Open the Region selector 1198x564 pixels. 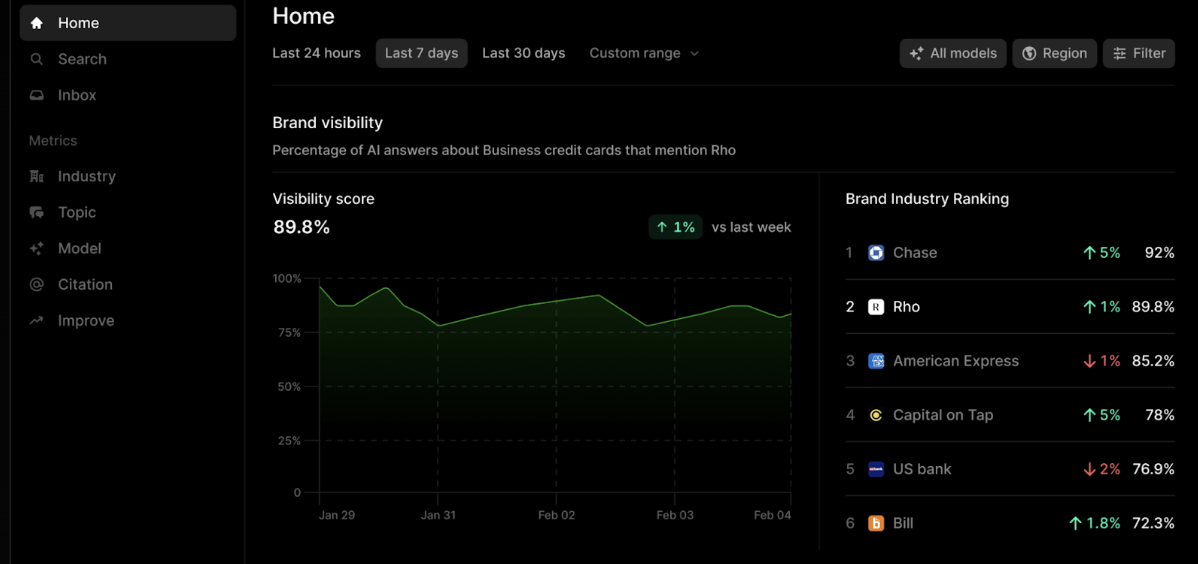tap(1054, 53)
